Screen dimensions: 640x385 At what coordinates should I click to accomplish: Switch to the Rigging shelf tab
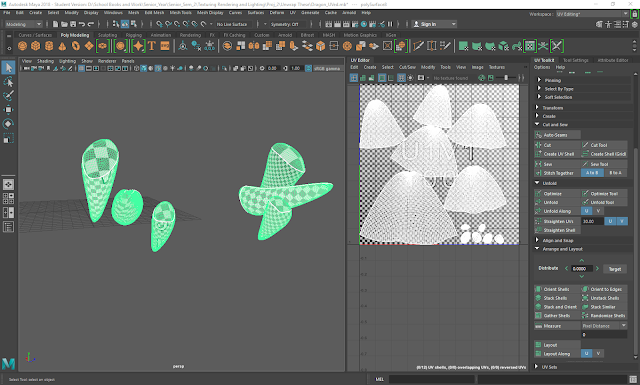tap(133, 35)
